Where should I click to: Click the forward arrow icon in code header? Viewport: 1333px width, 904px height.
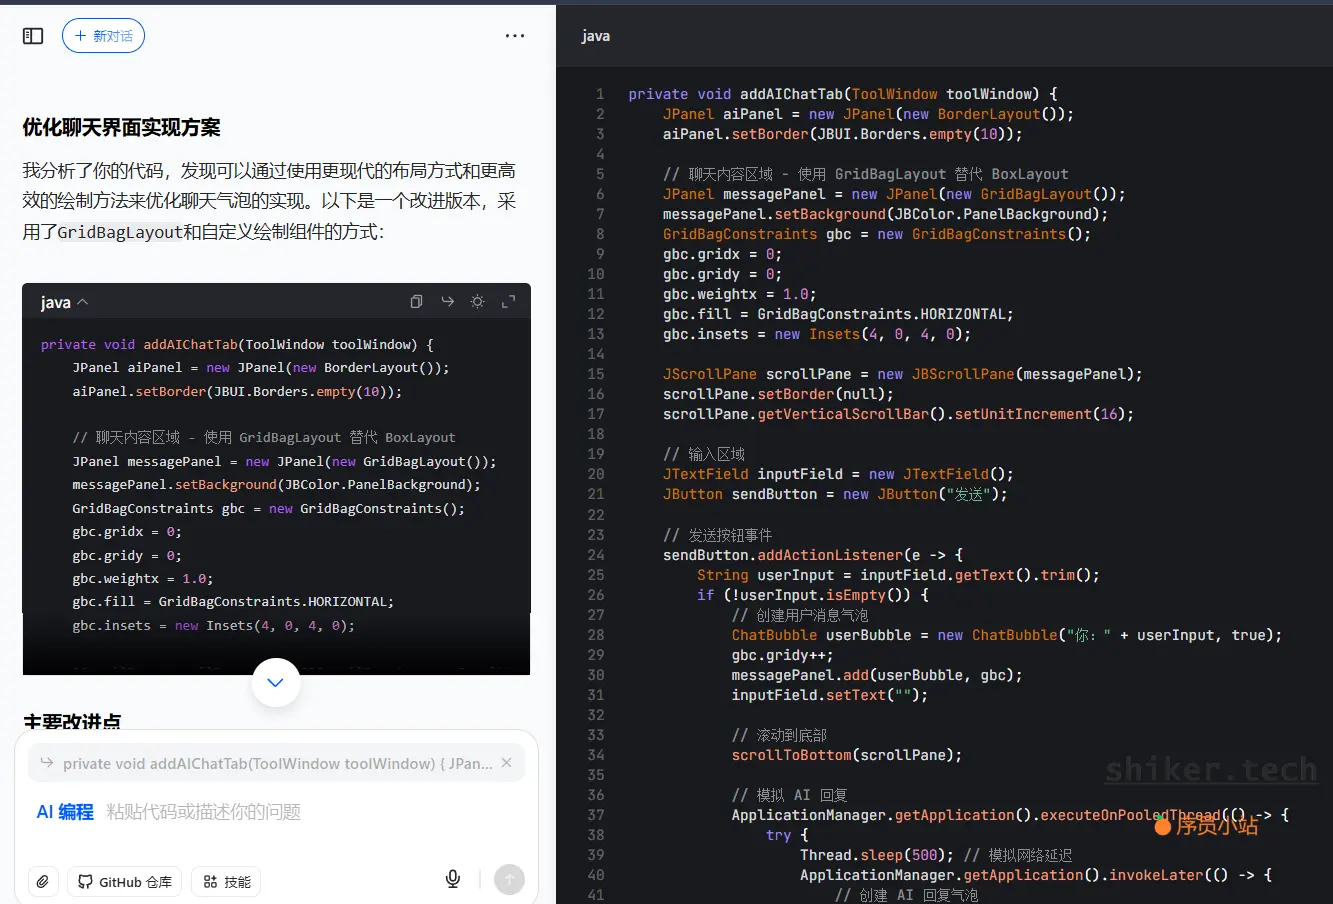[447, 301]
